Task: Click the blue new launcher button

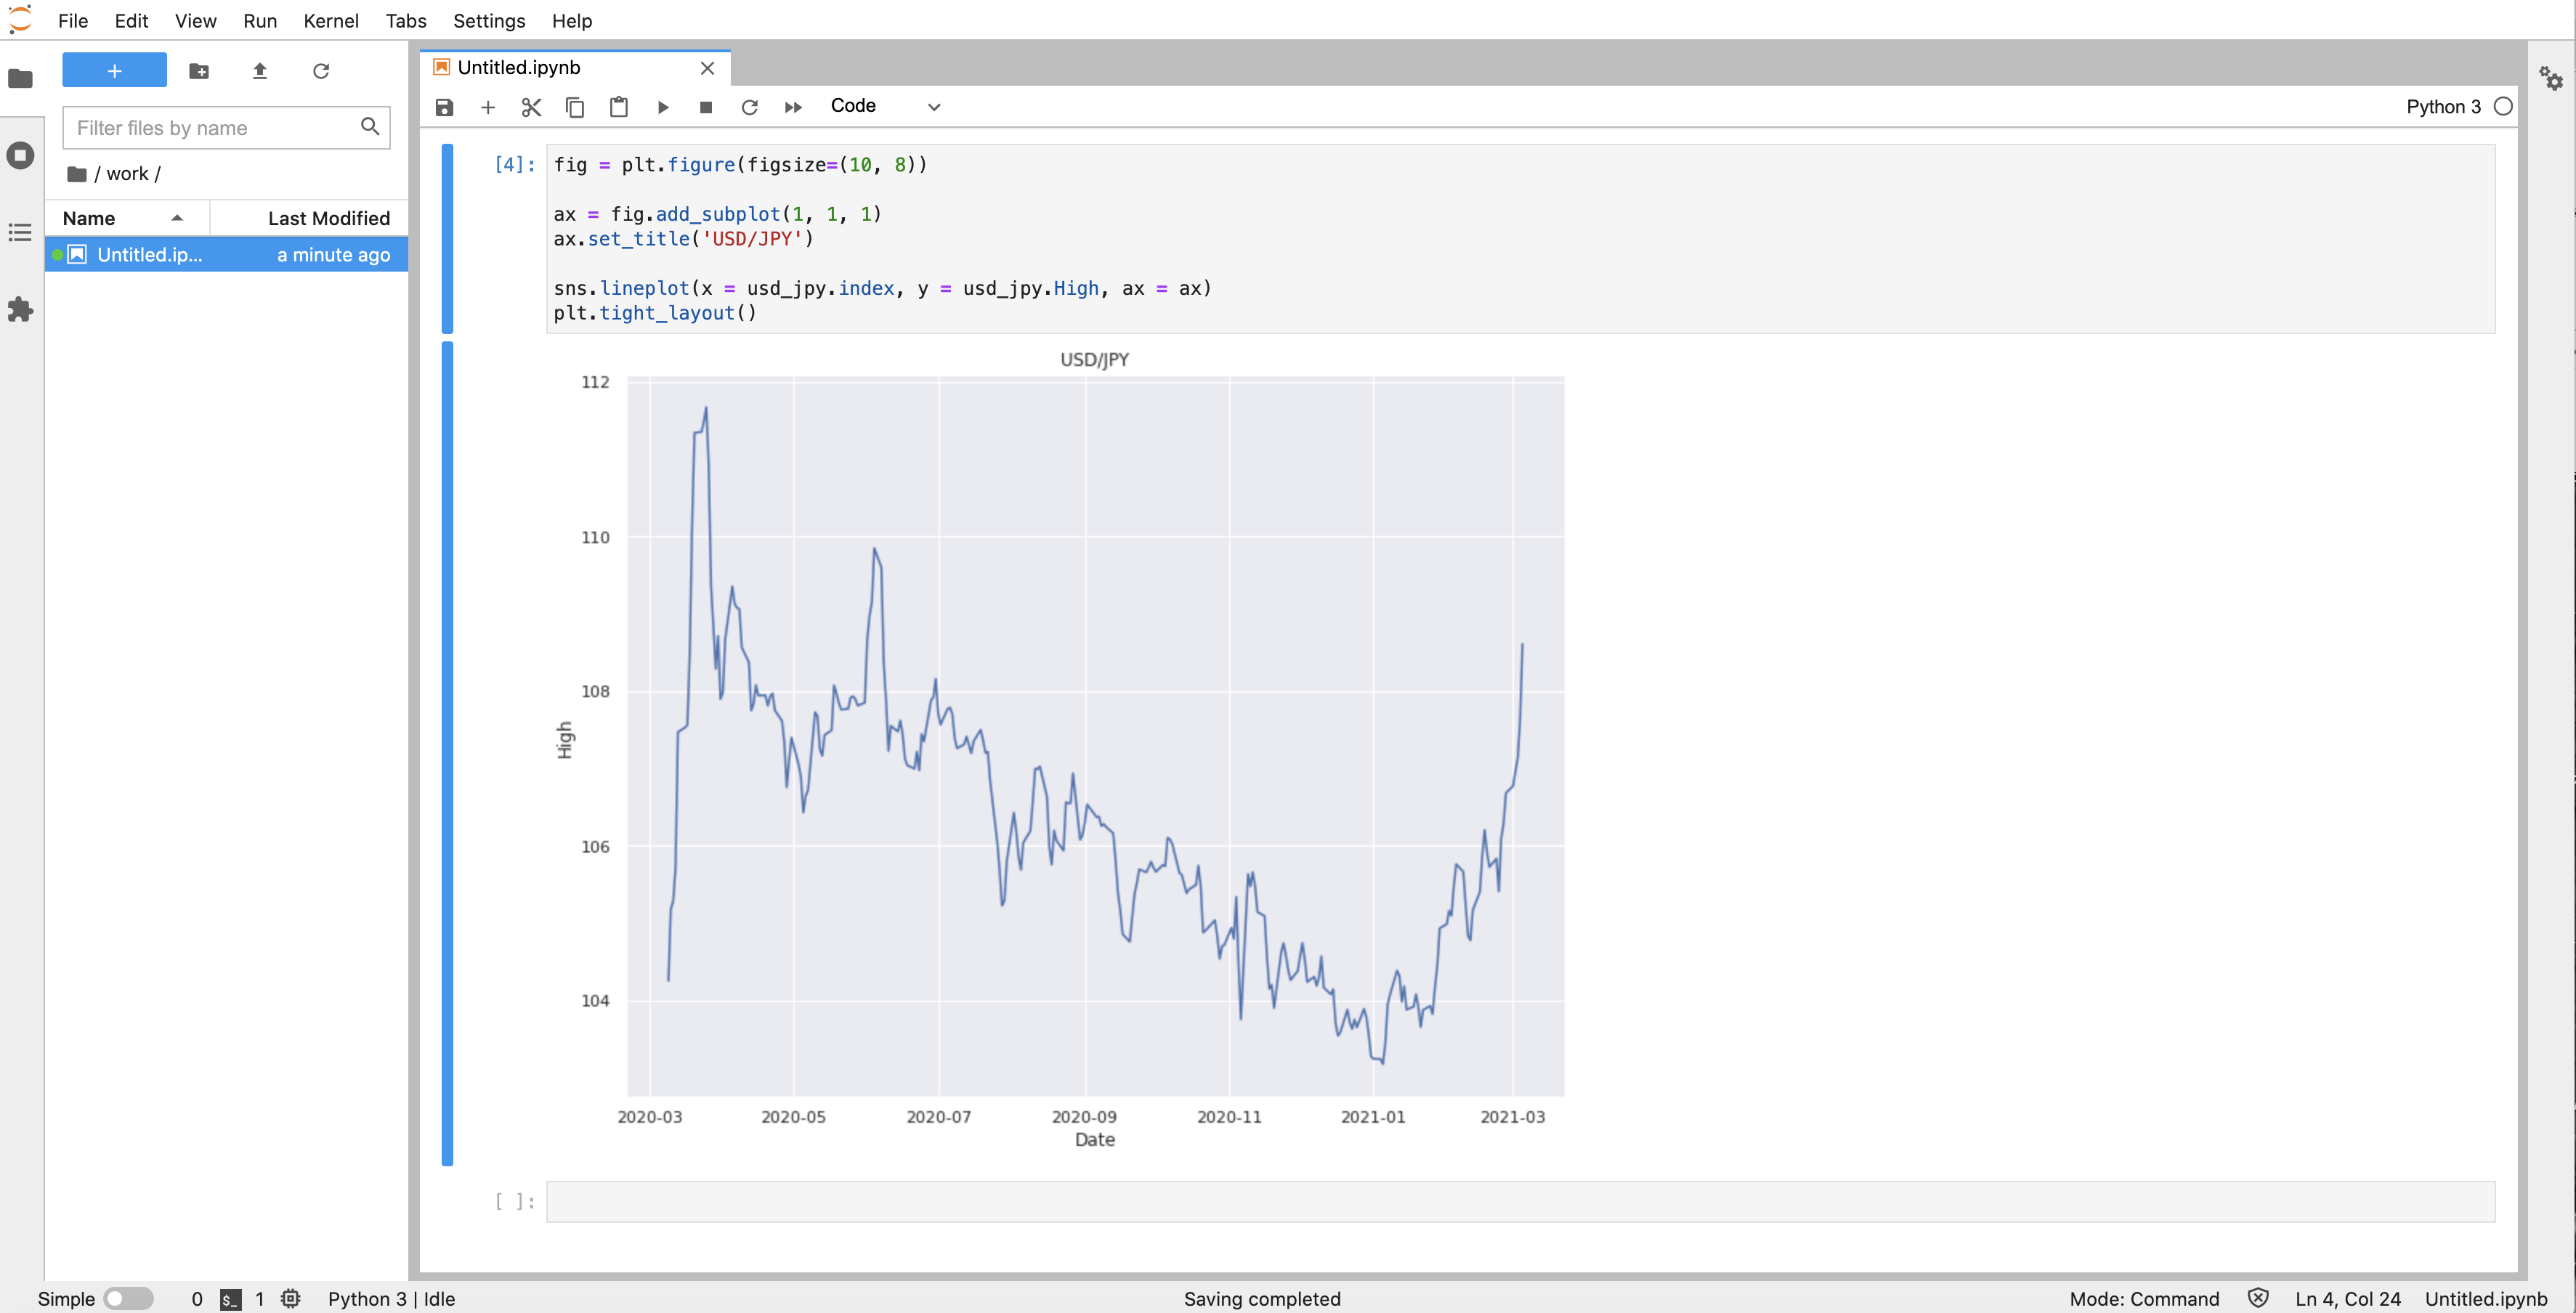Action: tap(114, 71)
